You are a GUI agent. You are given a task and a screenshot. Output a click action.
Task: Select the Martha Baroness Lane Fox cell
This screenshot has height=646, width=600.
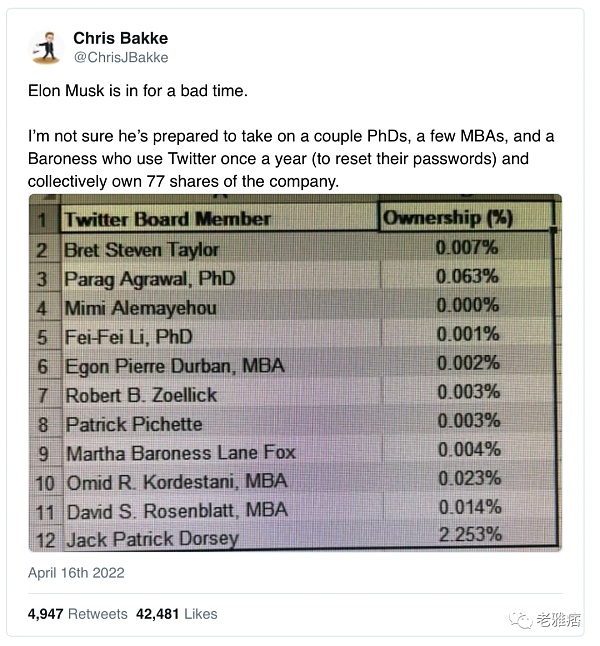(223, 453)
